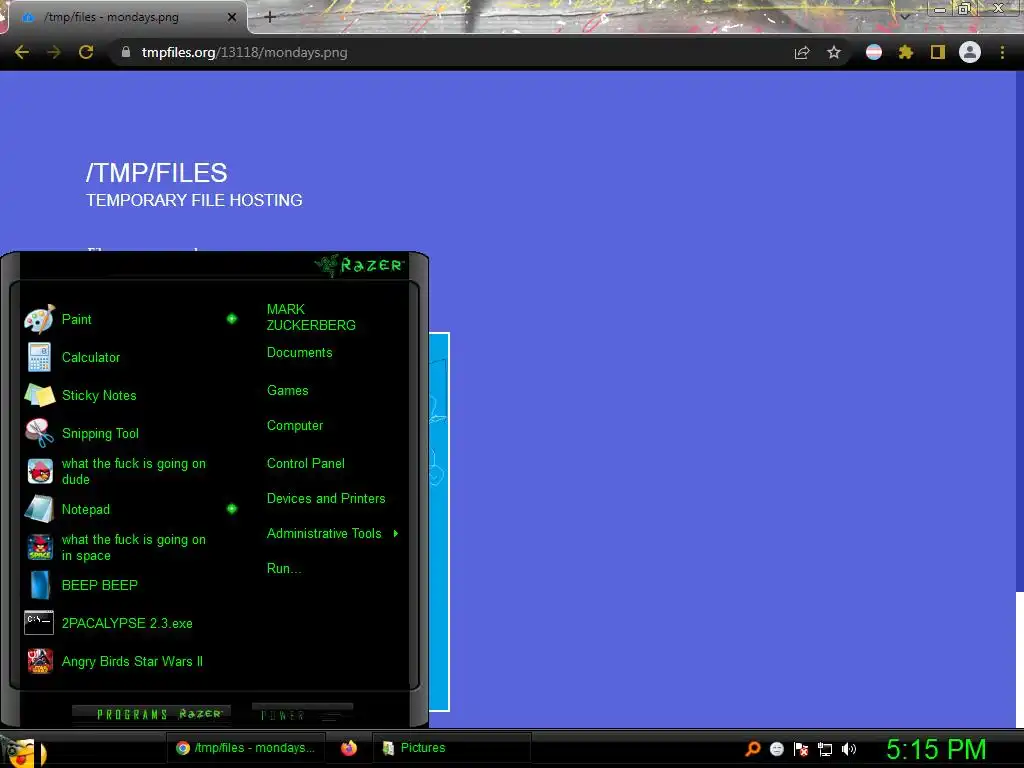This screenshot has width=1024, height=768.
Task: Go forward in the browser
Action: [54, 52]
